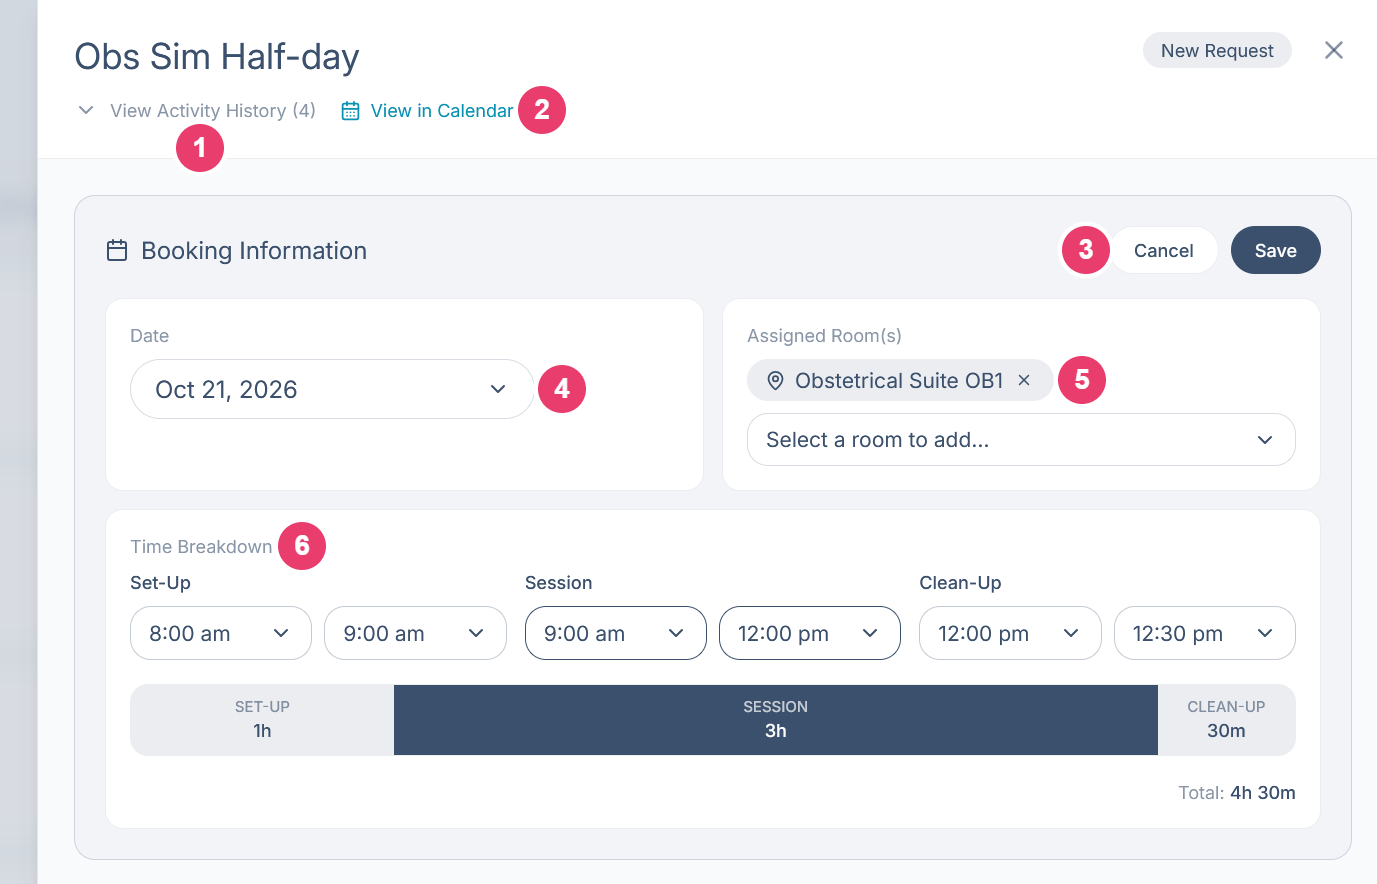Change Session start time 9:00 am
This screenshot has width=1377, height=884.
[x=615, y=633]
